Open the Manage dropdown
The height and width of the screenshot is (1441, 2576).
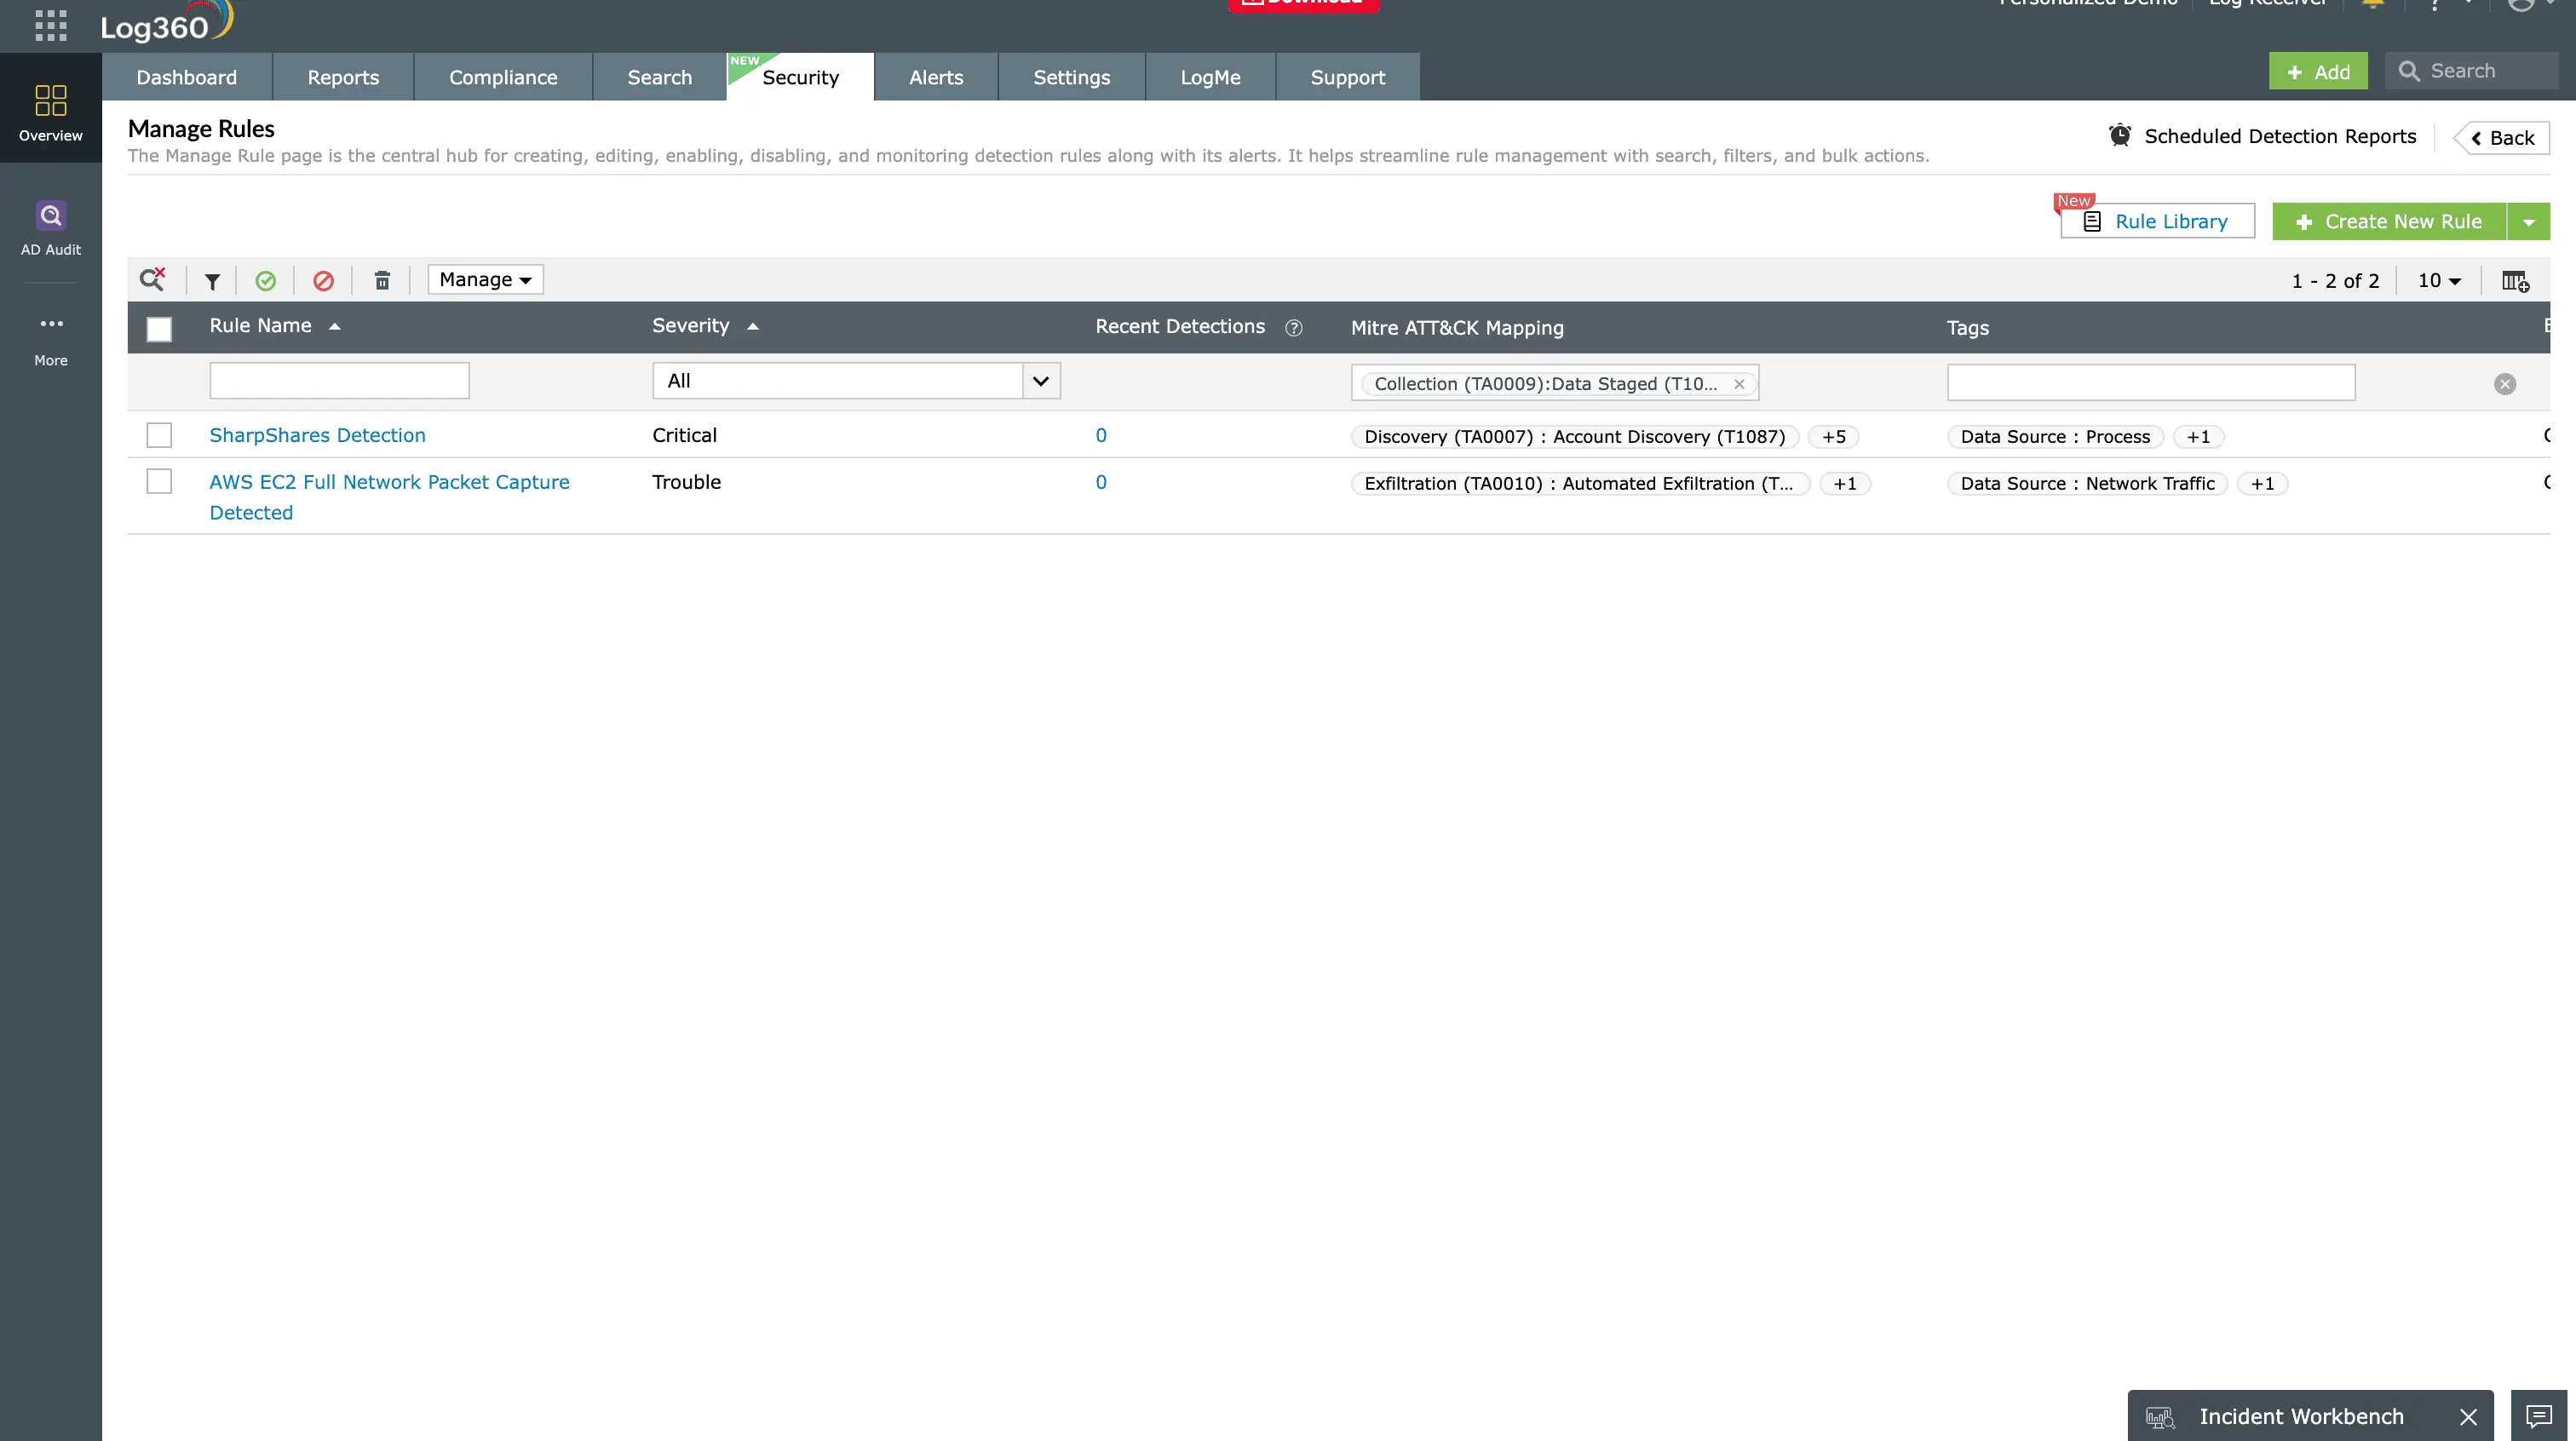pos(485,279)
